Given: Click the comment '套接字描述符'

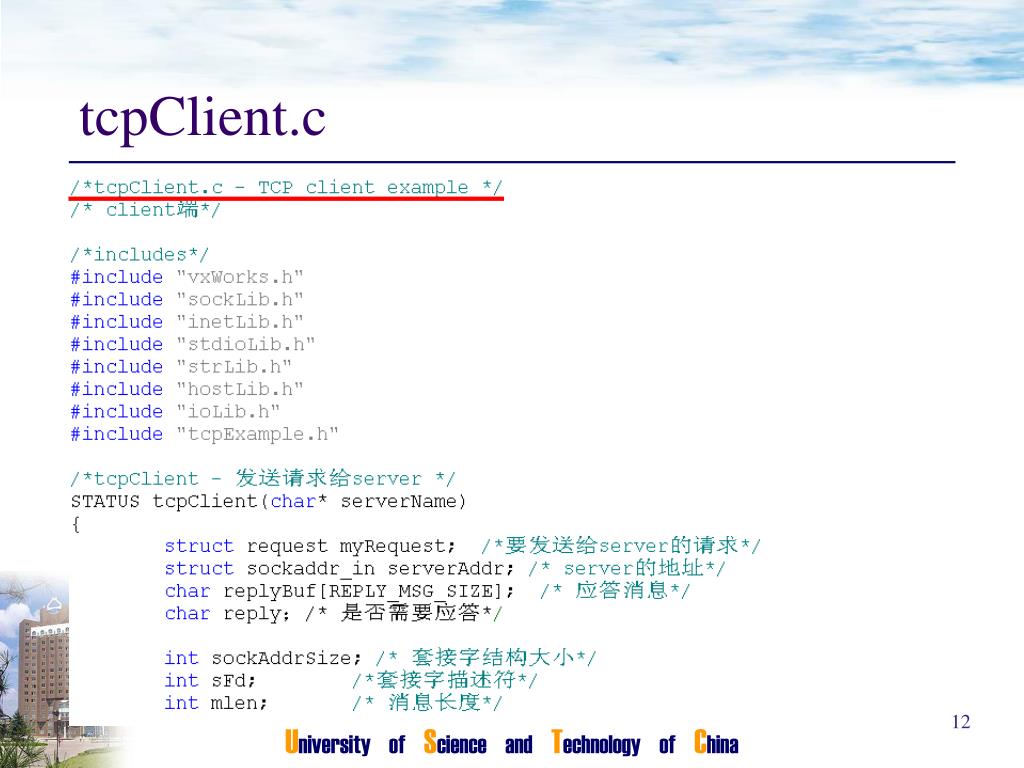Looking at the screenshot, I should [x=445, y=680].
